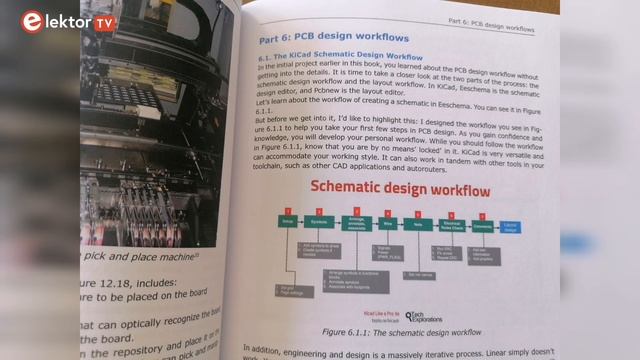Viewport: 640px width, 360px height.
Task: Click the 'pick and place machine' photo caption
Action: tap(141, 256)
